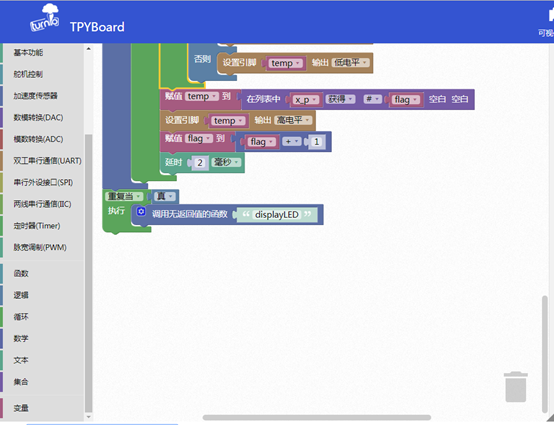Open the x_p list variable dropdown
Viewport: 554px width, 425px height.
tap(306, 100)
